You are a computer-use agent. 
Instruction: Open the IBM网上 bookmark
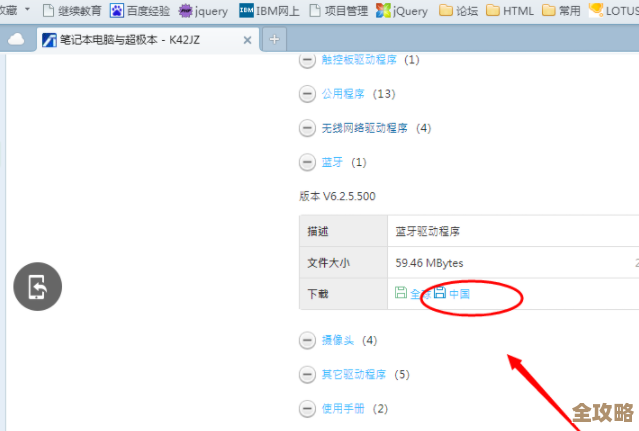point(269,11)
